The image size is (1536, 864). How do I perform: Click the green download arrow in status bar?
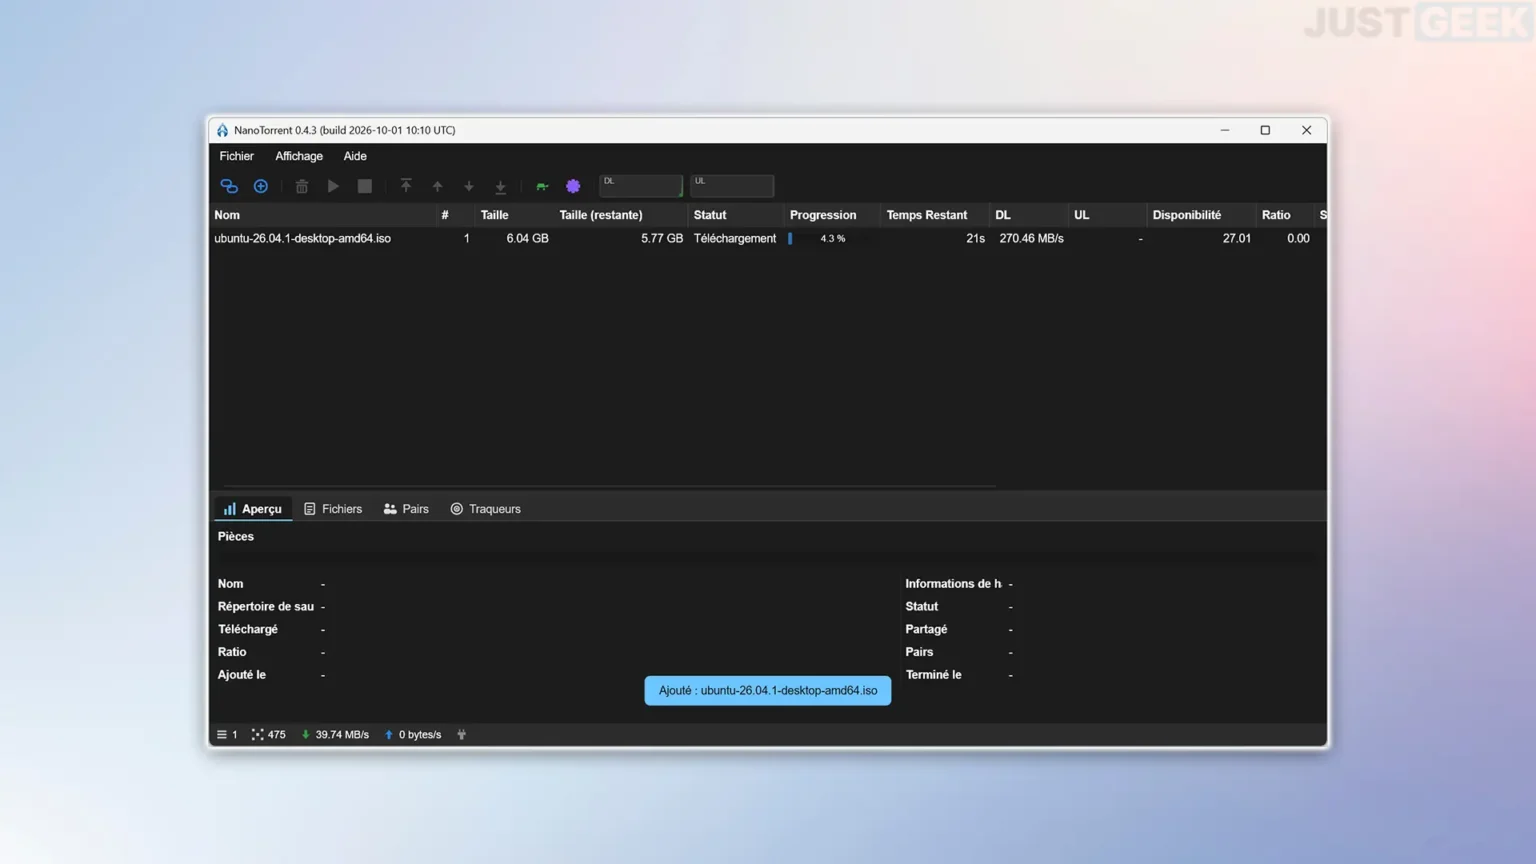coord(305,735)
